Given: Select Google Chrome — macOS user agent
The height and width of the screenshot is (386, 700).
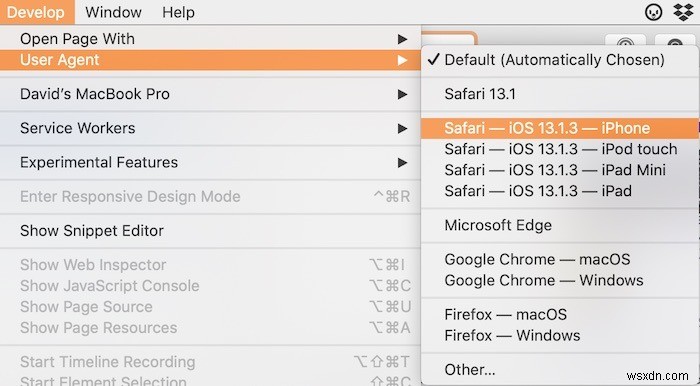Looking at the screenshot, I should [560, 259].
